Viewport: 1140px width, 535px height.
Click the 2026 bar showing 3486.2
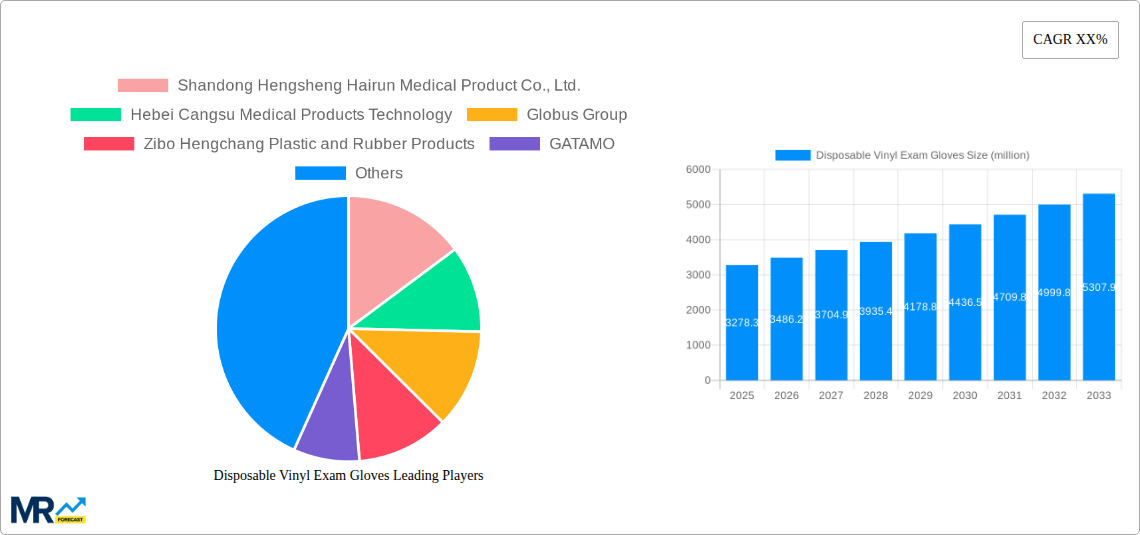click(x=787, y=319)
